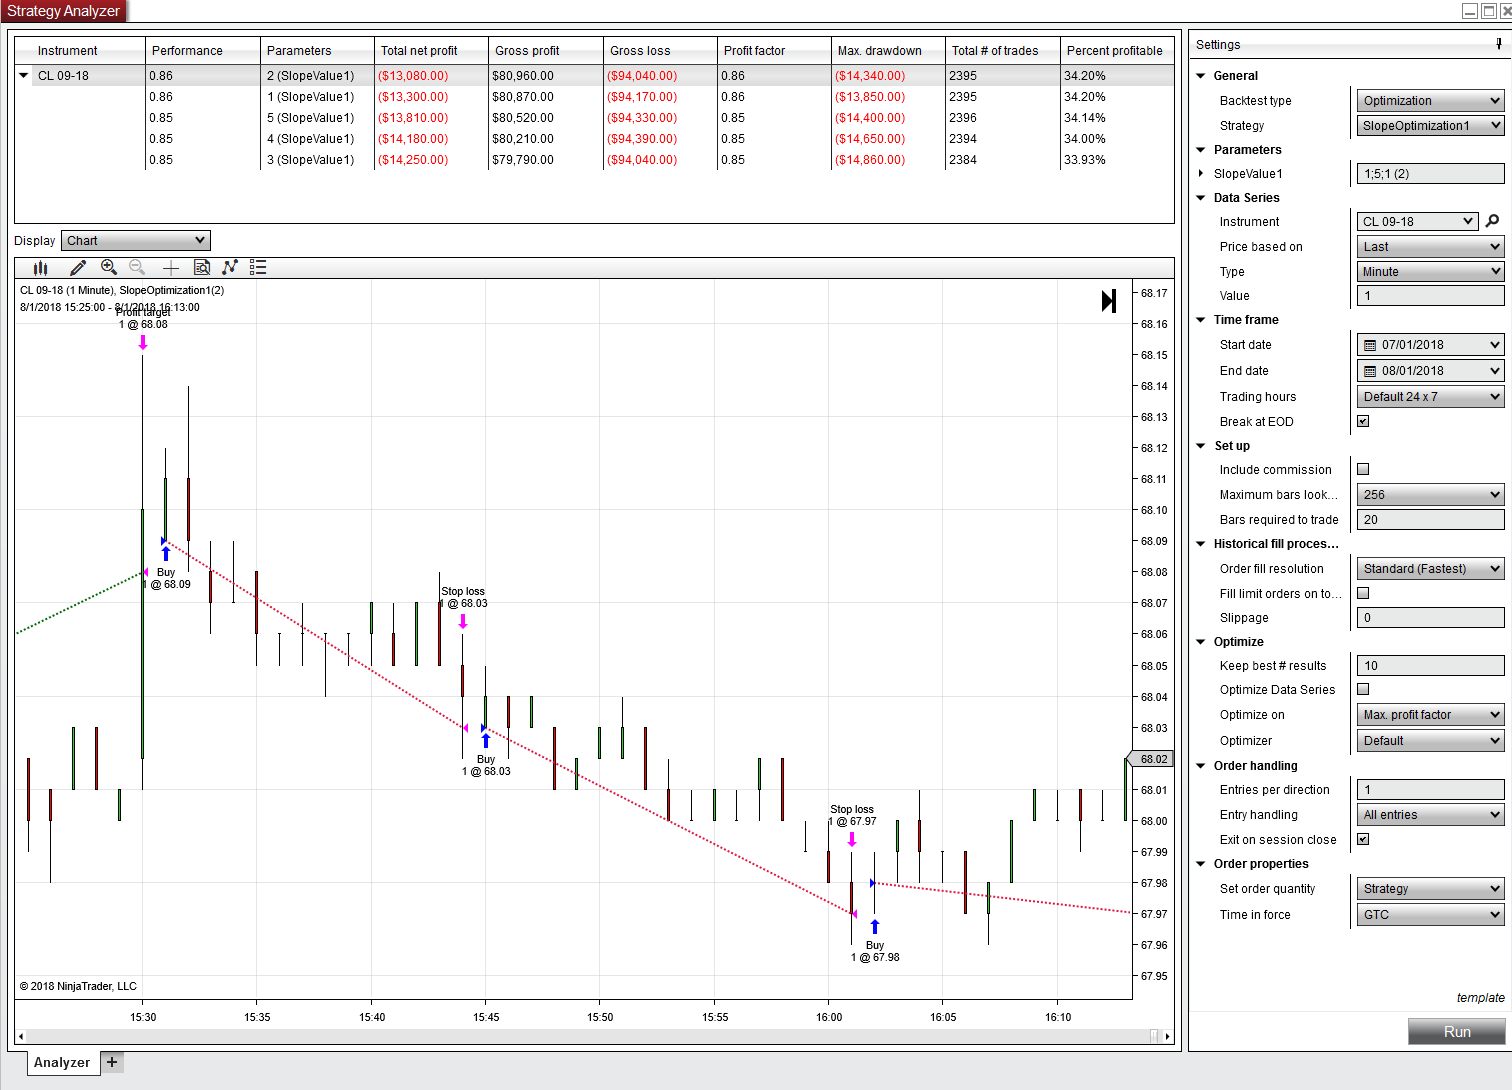Click the zoom out magnifier icon

138,268
